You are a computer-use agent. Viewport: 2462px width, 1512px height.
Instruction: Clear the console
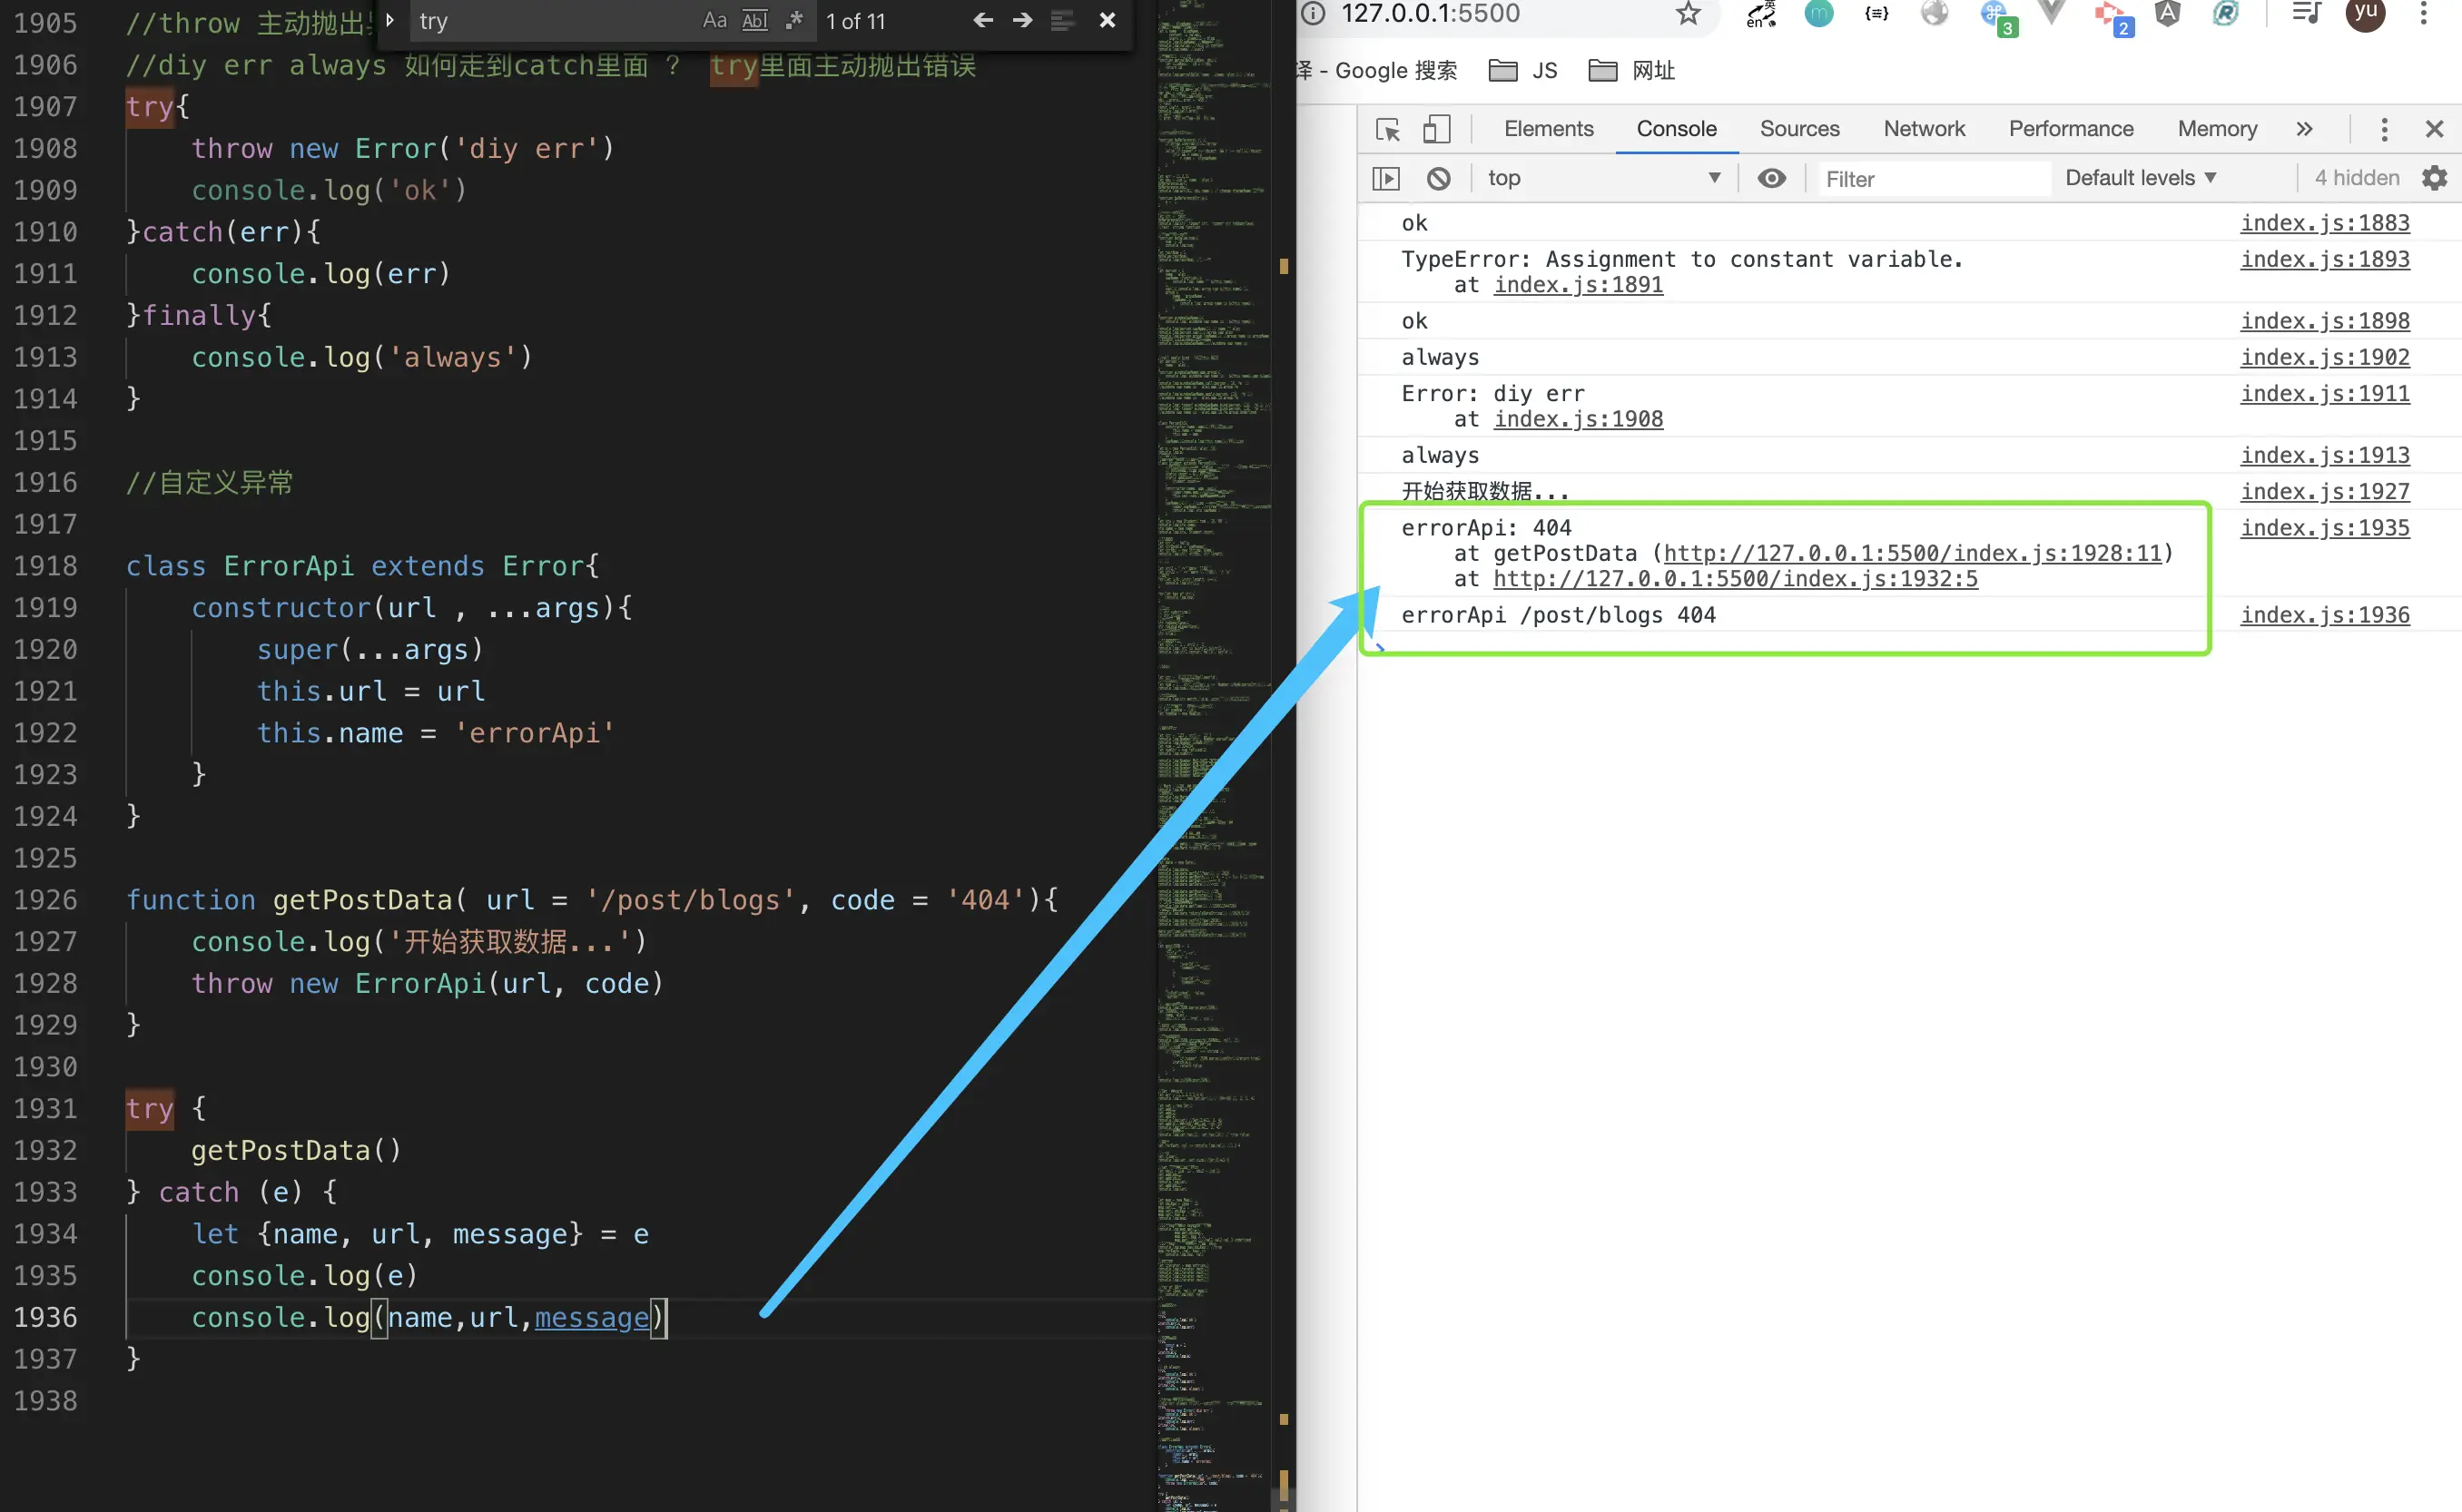[x=1438, y=179]
